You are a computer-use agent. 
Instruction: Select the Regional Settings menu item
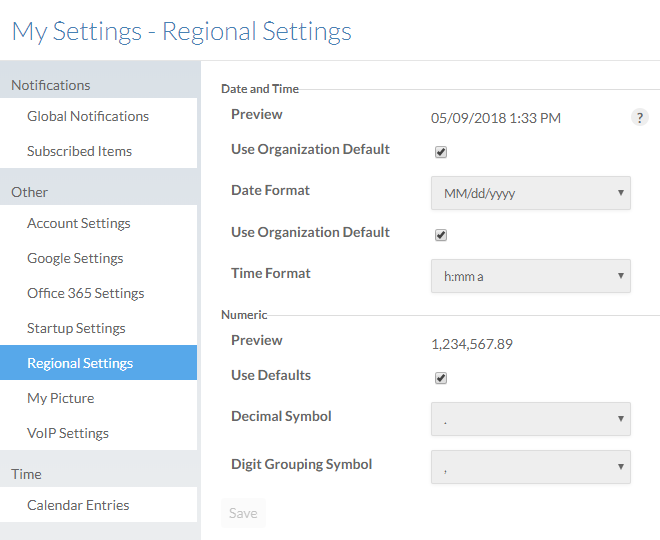pyautogui.click(x=80, y=363)
